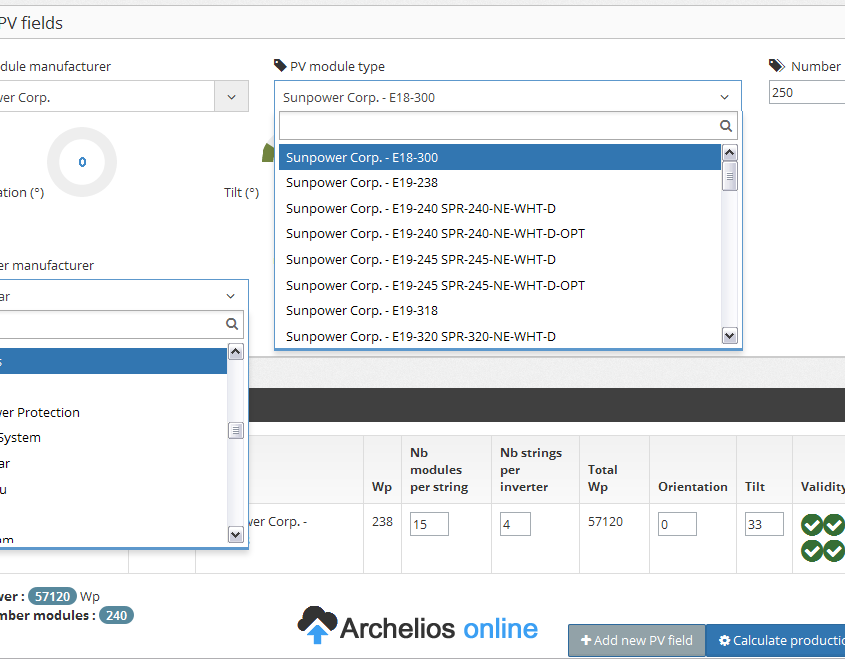845x659 pixels.
Task: Choose E19-240 SPR-240-NE-WHT-D-OPT module
Action: [500, 234]
